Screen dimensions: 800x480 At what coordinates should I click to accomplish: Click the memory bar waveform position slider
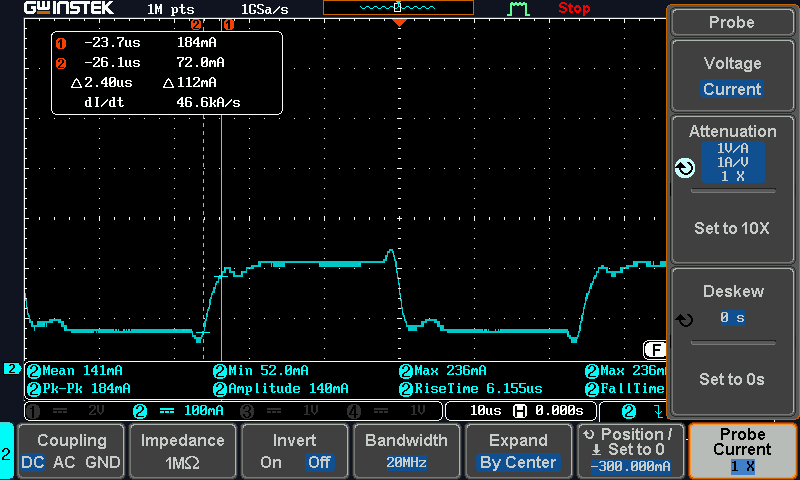coord(397,8)
